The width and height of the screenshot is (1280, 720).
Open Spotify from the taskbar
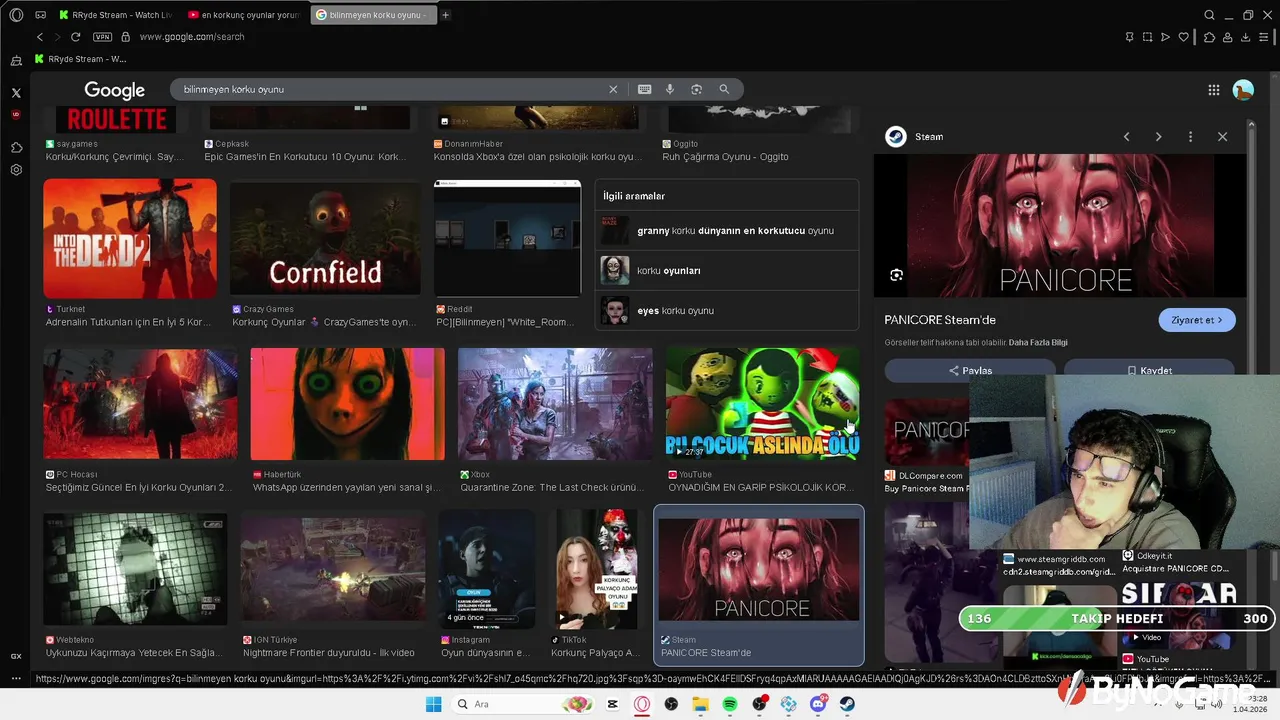730,704
